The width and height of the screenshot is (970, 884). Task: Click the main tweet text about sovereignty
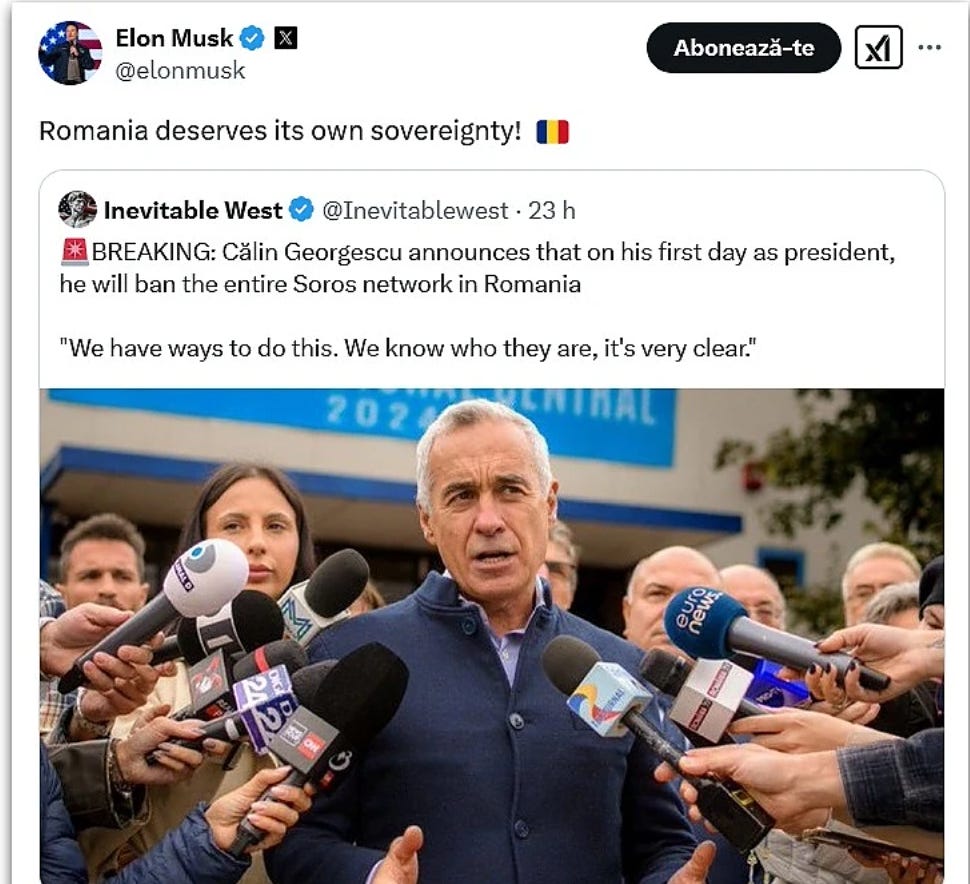click(x=280, y=132)
